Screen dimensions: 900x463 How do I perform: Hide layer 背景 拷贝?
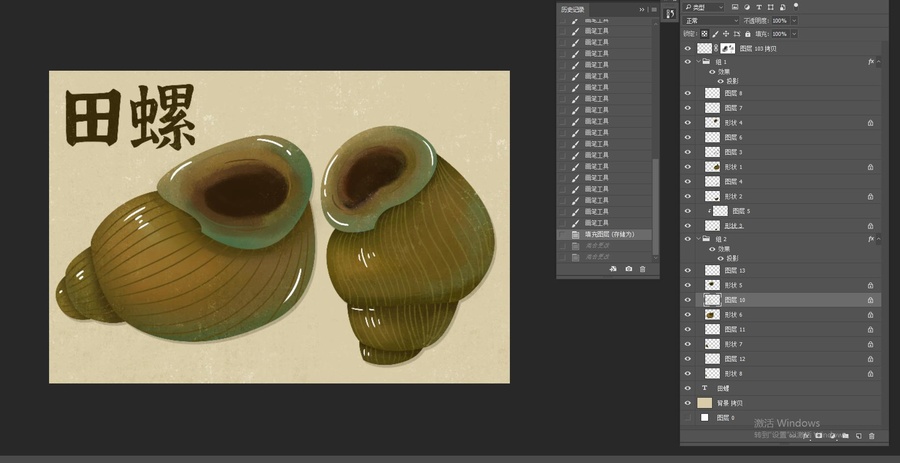click(x=688, y=403)
